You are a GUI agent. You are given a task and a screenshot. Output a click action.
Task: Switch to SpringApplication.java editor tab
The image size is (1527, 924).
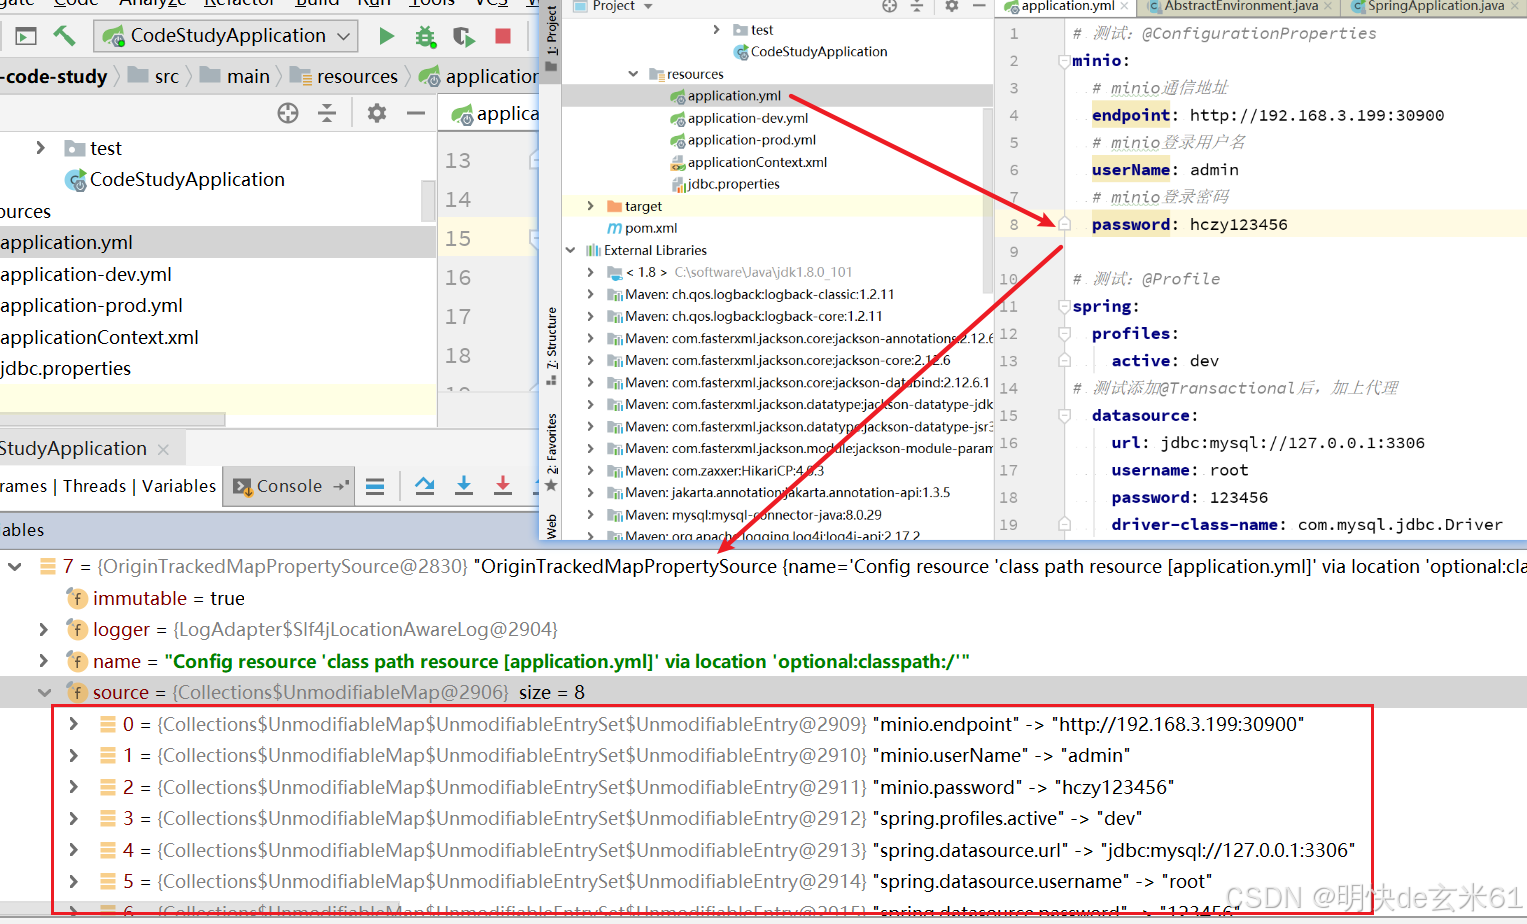[x=1435, y=6]
